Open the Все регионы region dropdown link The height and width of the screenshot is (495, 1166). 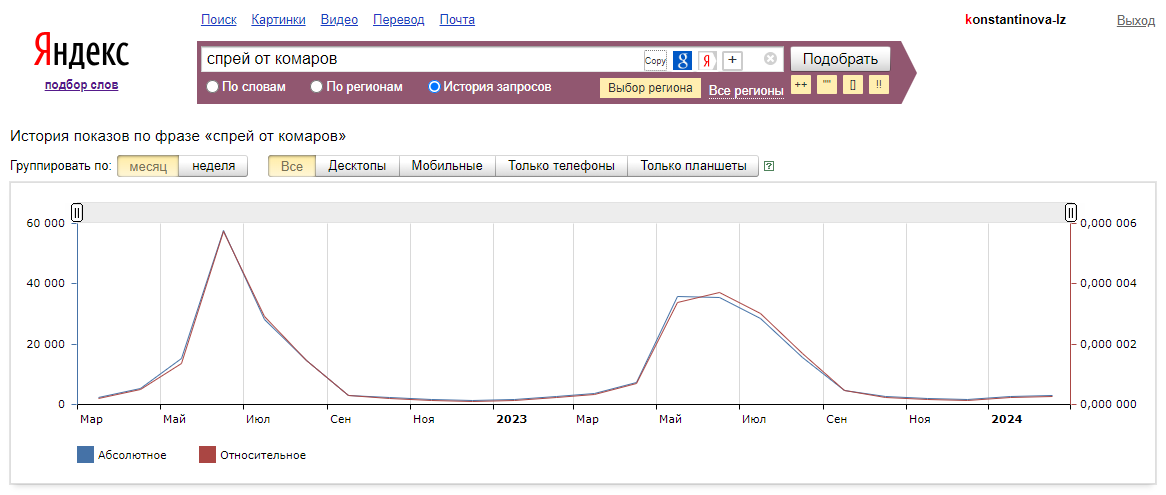(746, 91)
